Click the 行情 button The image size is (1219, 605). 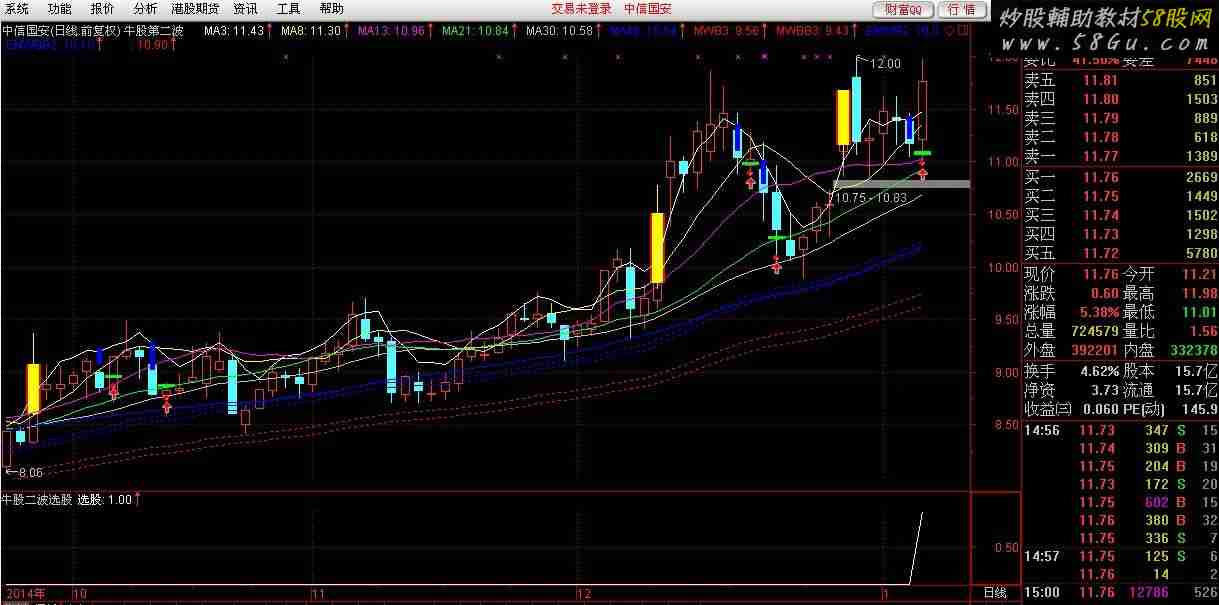[x=962, y=9]
